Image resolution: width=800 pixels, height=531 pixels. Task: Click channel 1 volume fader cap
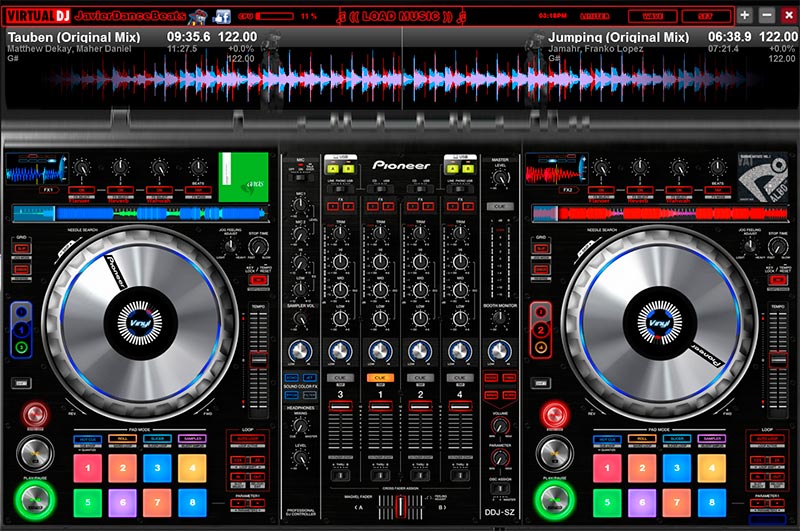[x=380, y=407]
